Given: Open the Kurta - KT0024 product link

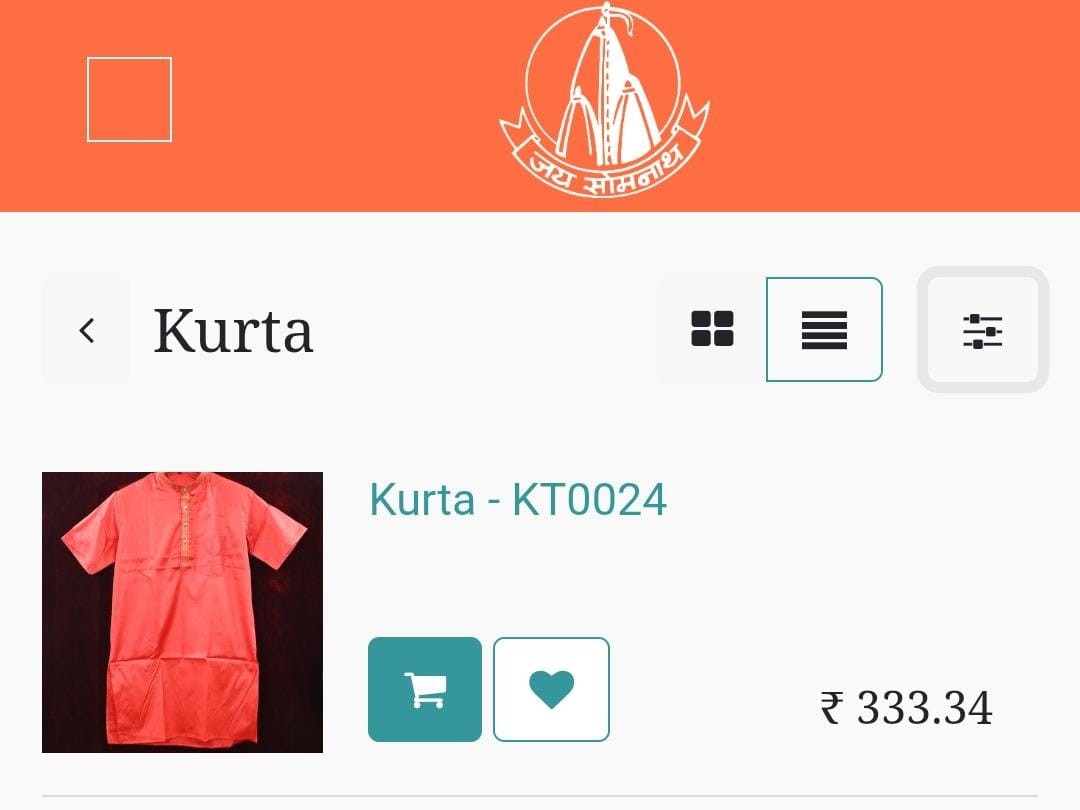Looking at the screenshot, I should click(518, 499).
